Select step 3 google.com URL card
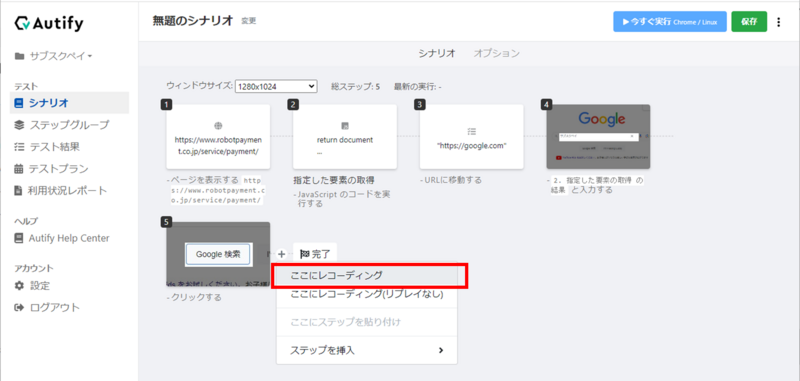This screenshot has width=800, height=381. click(471, 137)
